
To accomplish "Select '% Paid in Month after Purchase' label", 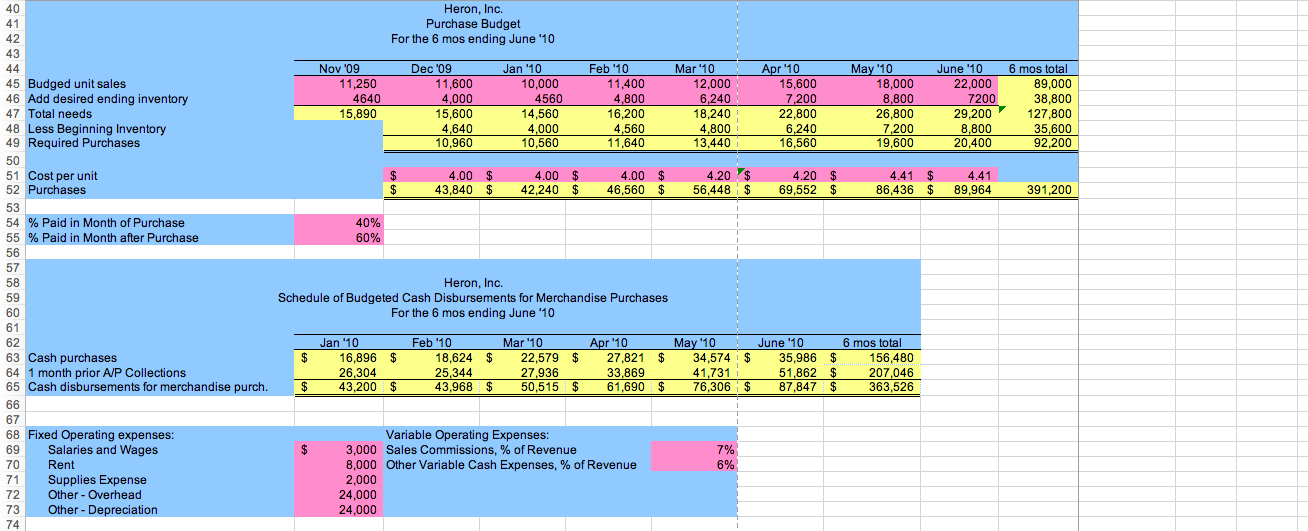I will [114, 237].
